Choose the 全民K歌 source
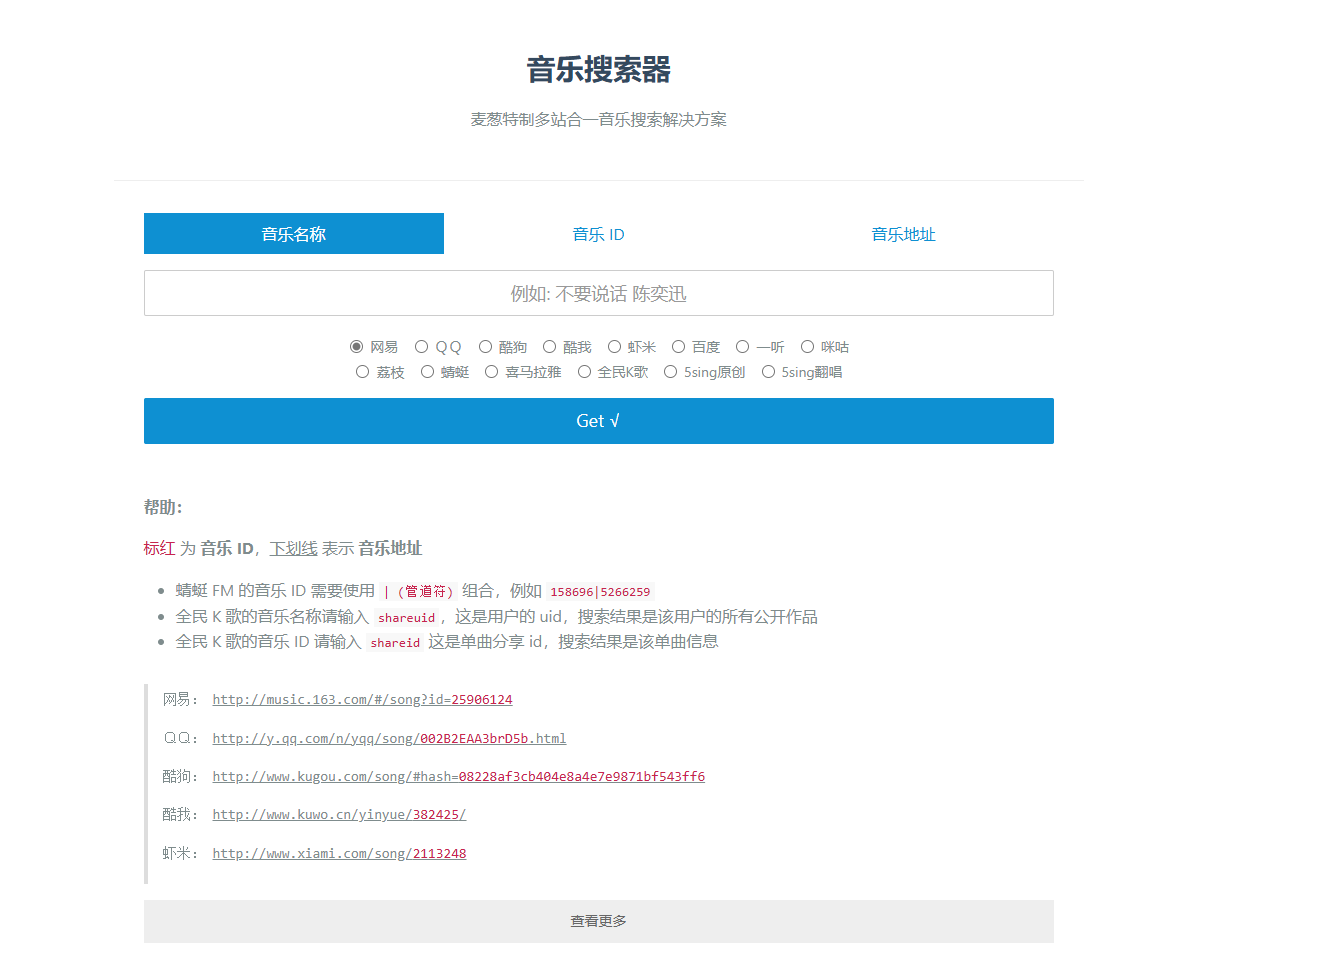The width and height of the screenshot is (1326, 953). (584, 372)
